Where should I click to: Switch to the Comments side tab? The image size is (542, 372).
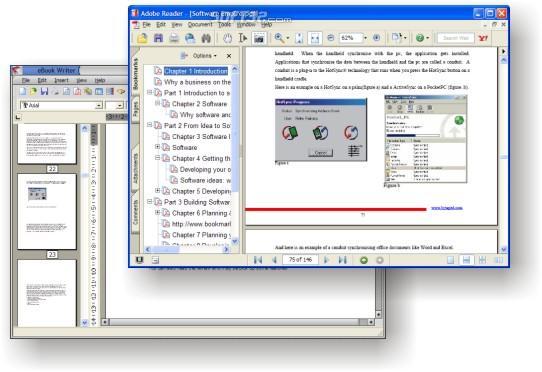pos(136,212)
